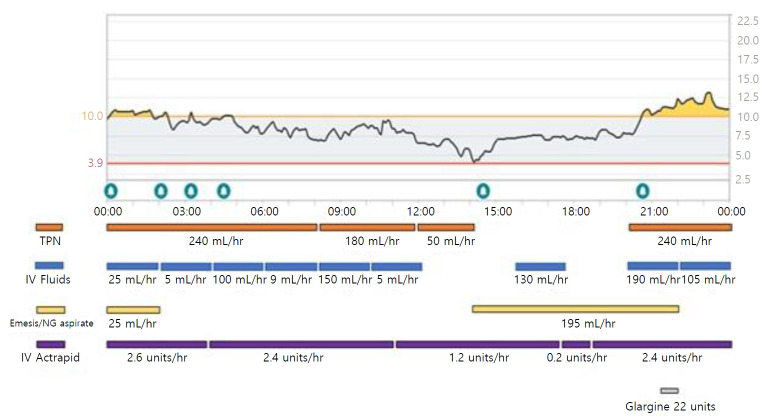Click the orange TPN legend swatch
768x420 pixels.
pyautogui.click(x=49, y=227)
